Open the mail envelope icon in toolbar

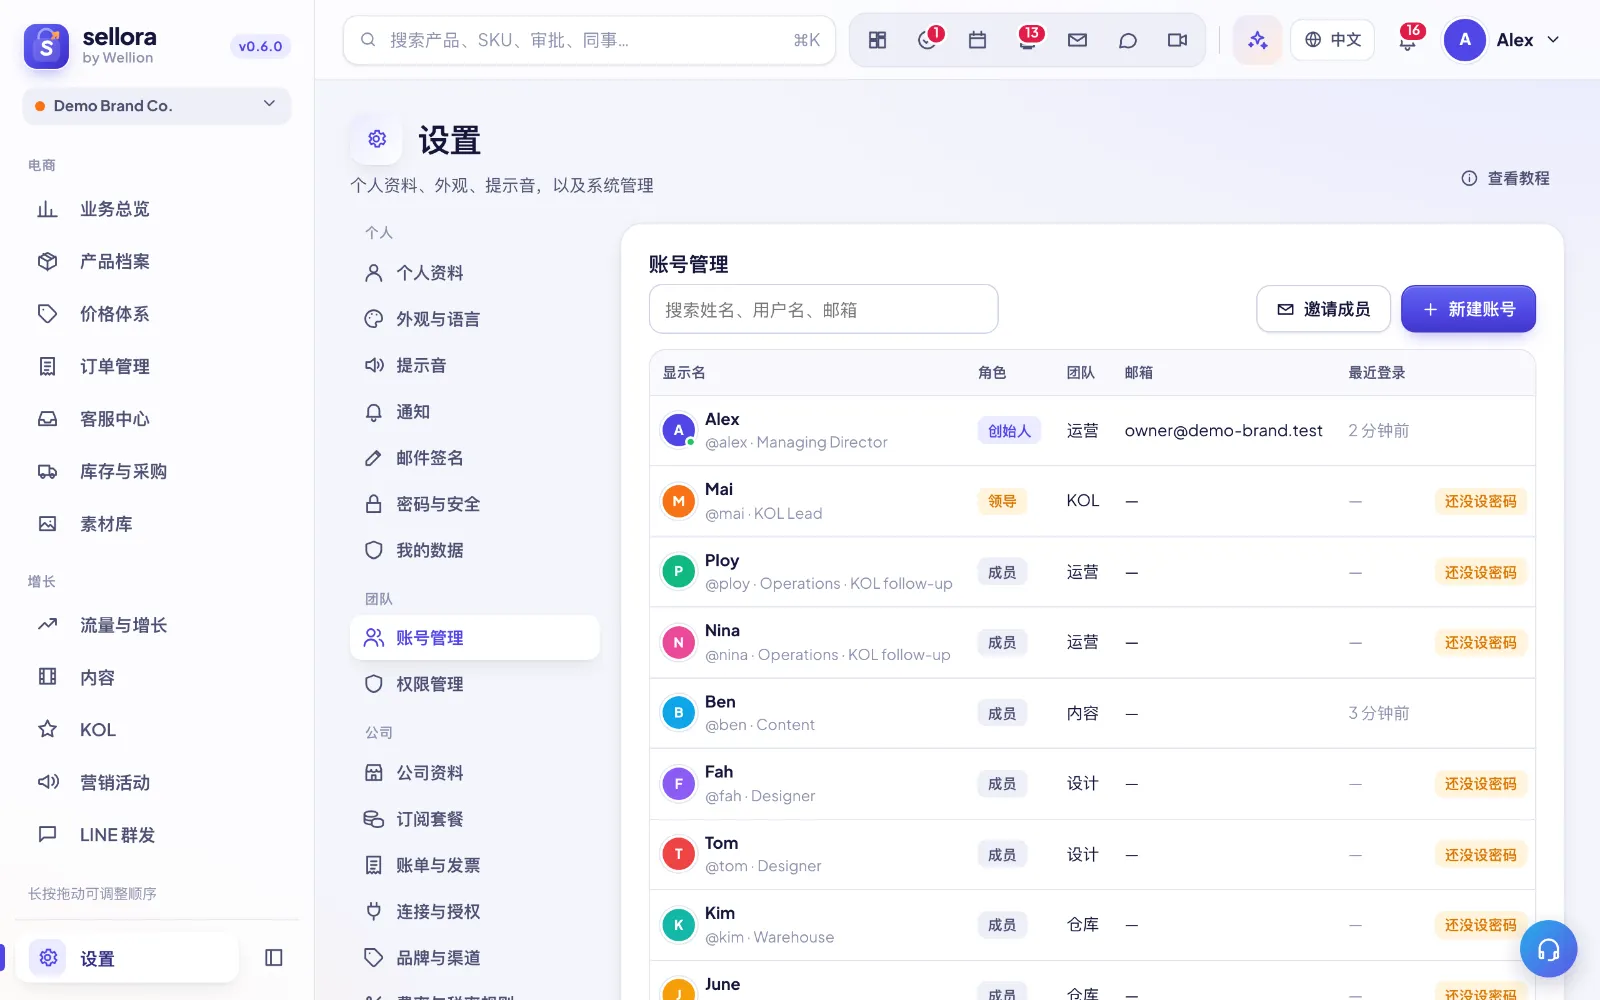tap(1077, 40)
